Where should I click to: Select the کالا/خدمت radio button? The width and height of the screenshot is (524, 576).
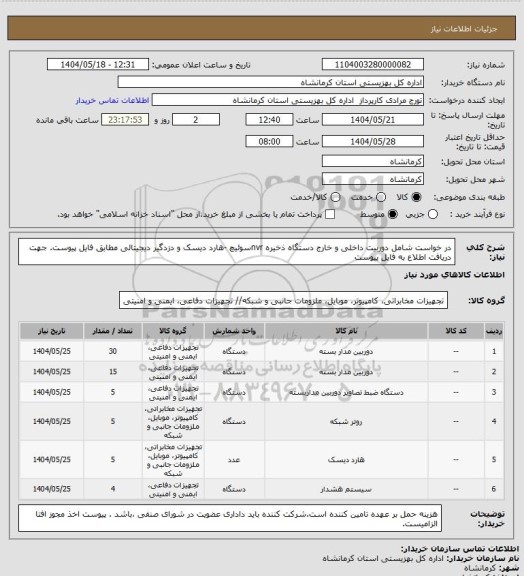click(x=335, y=197)
